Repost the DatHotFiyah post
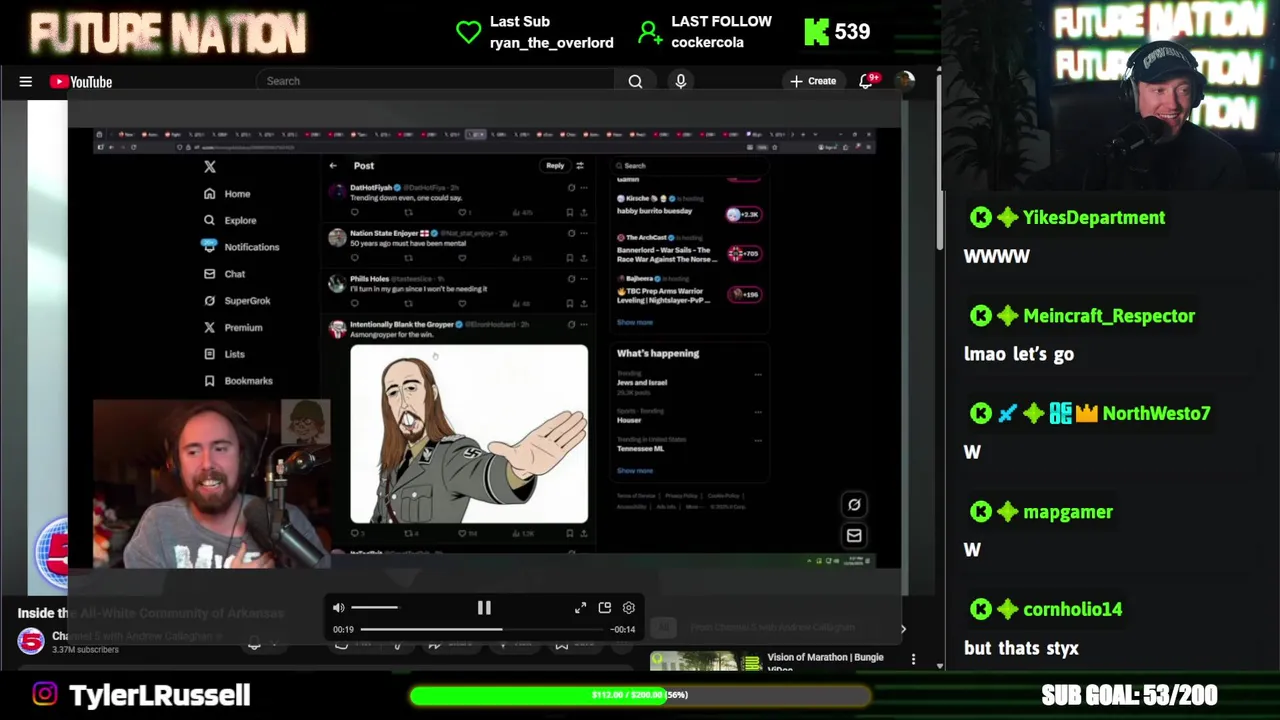 (x=408, y=212)
